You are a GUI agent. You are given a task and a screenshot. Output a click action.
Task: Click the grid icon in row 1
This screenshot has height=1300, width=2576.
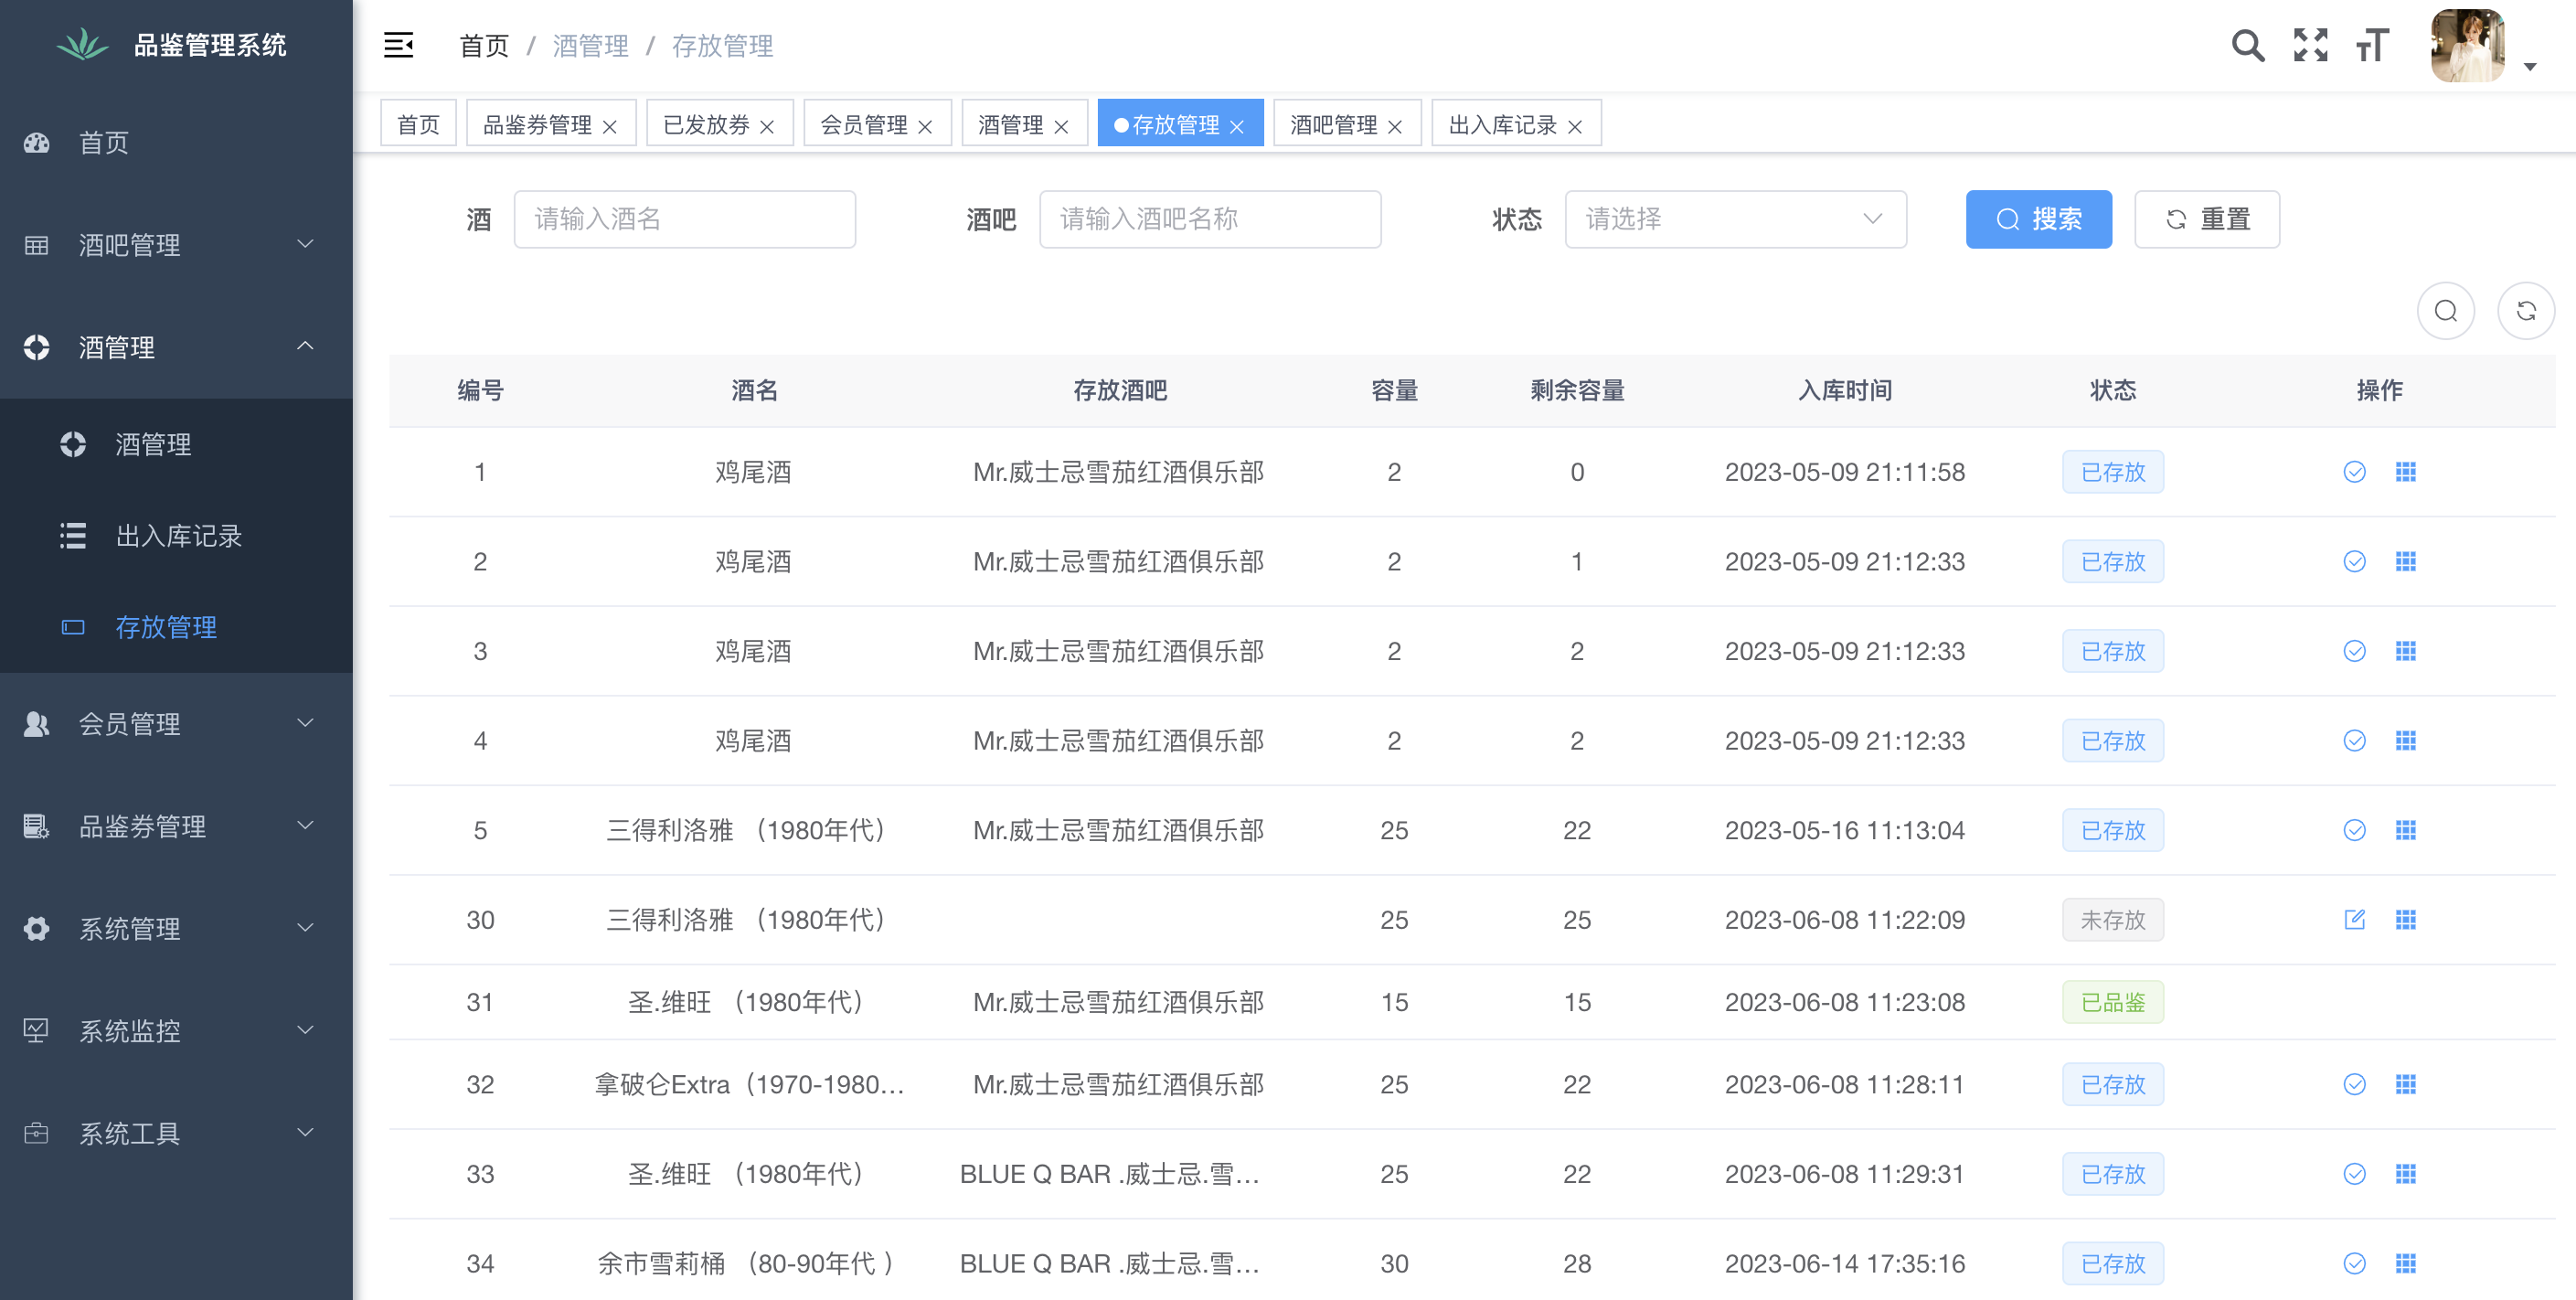click(x=2406, y=472)
